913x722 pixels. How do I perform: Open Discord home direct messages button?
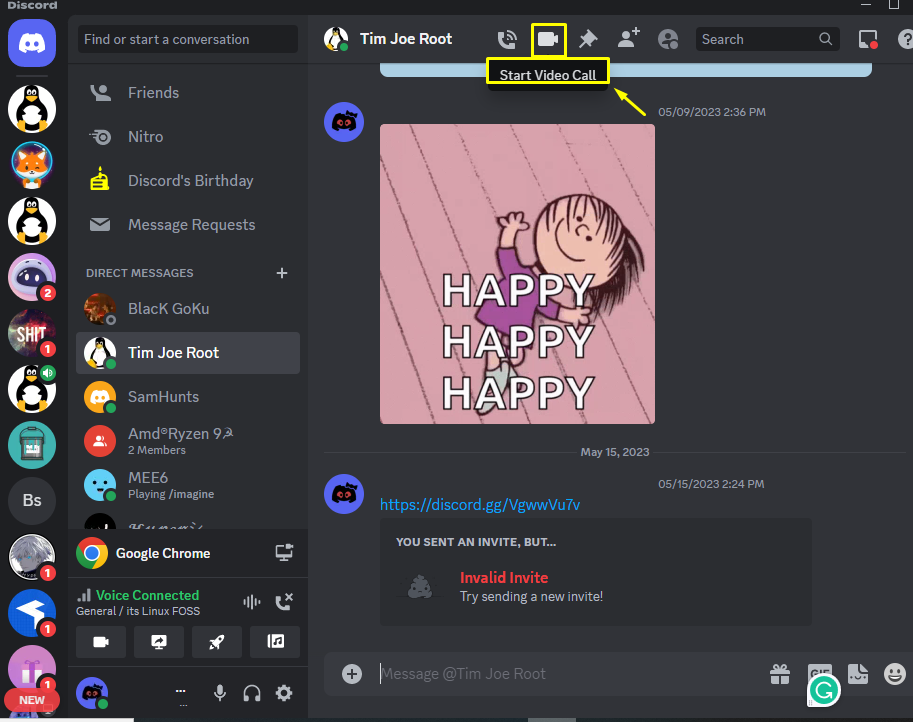tap(32, 43)
